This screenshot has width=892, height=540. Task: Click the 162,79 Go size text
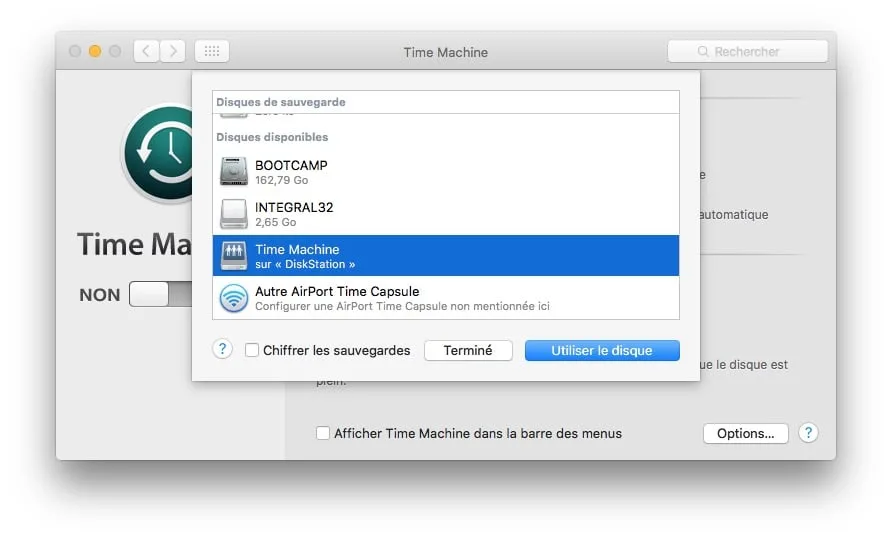(282, 180)
